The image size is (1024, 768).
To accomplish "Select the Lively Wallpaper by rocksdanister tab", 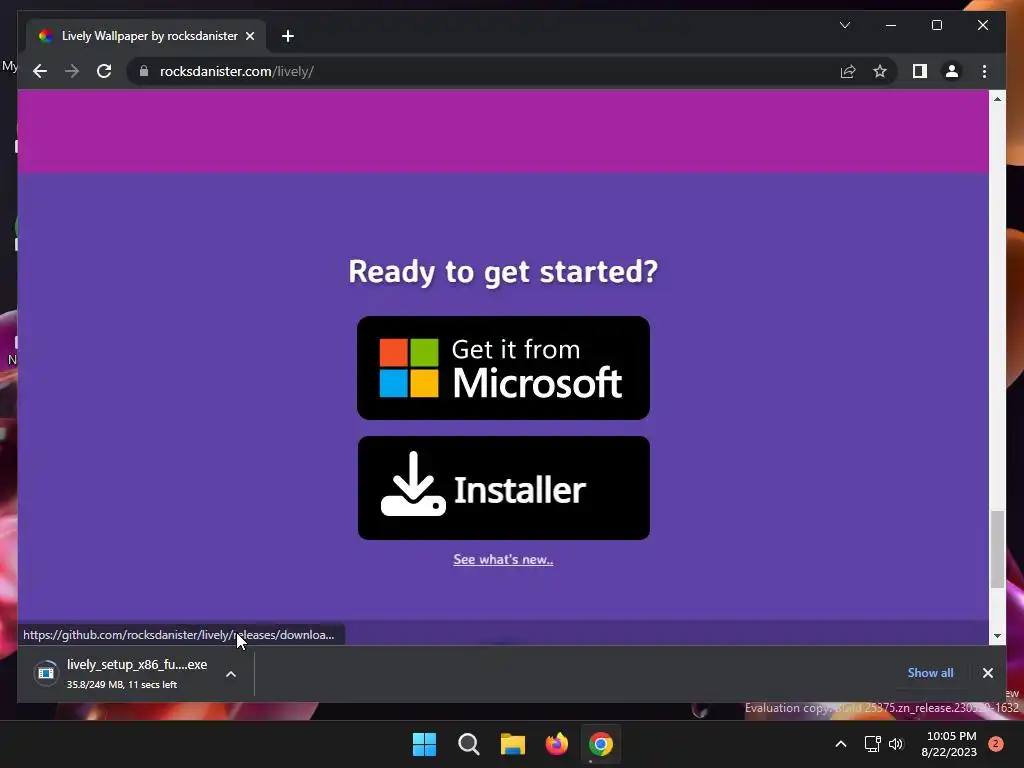I will tap(146, 36).
